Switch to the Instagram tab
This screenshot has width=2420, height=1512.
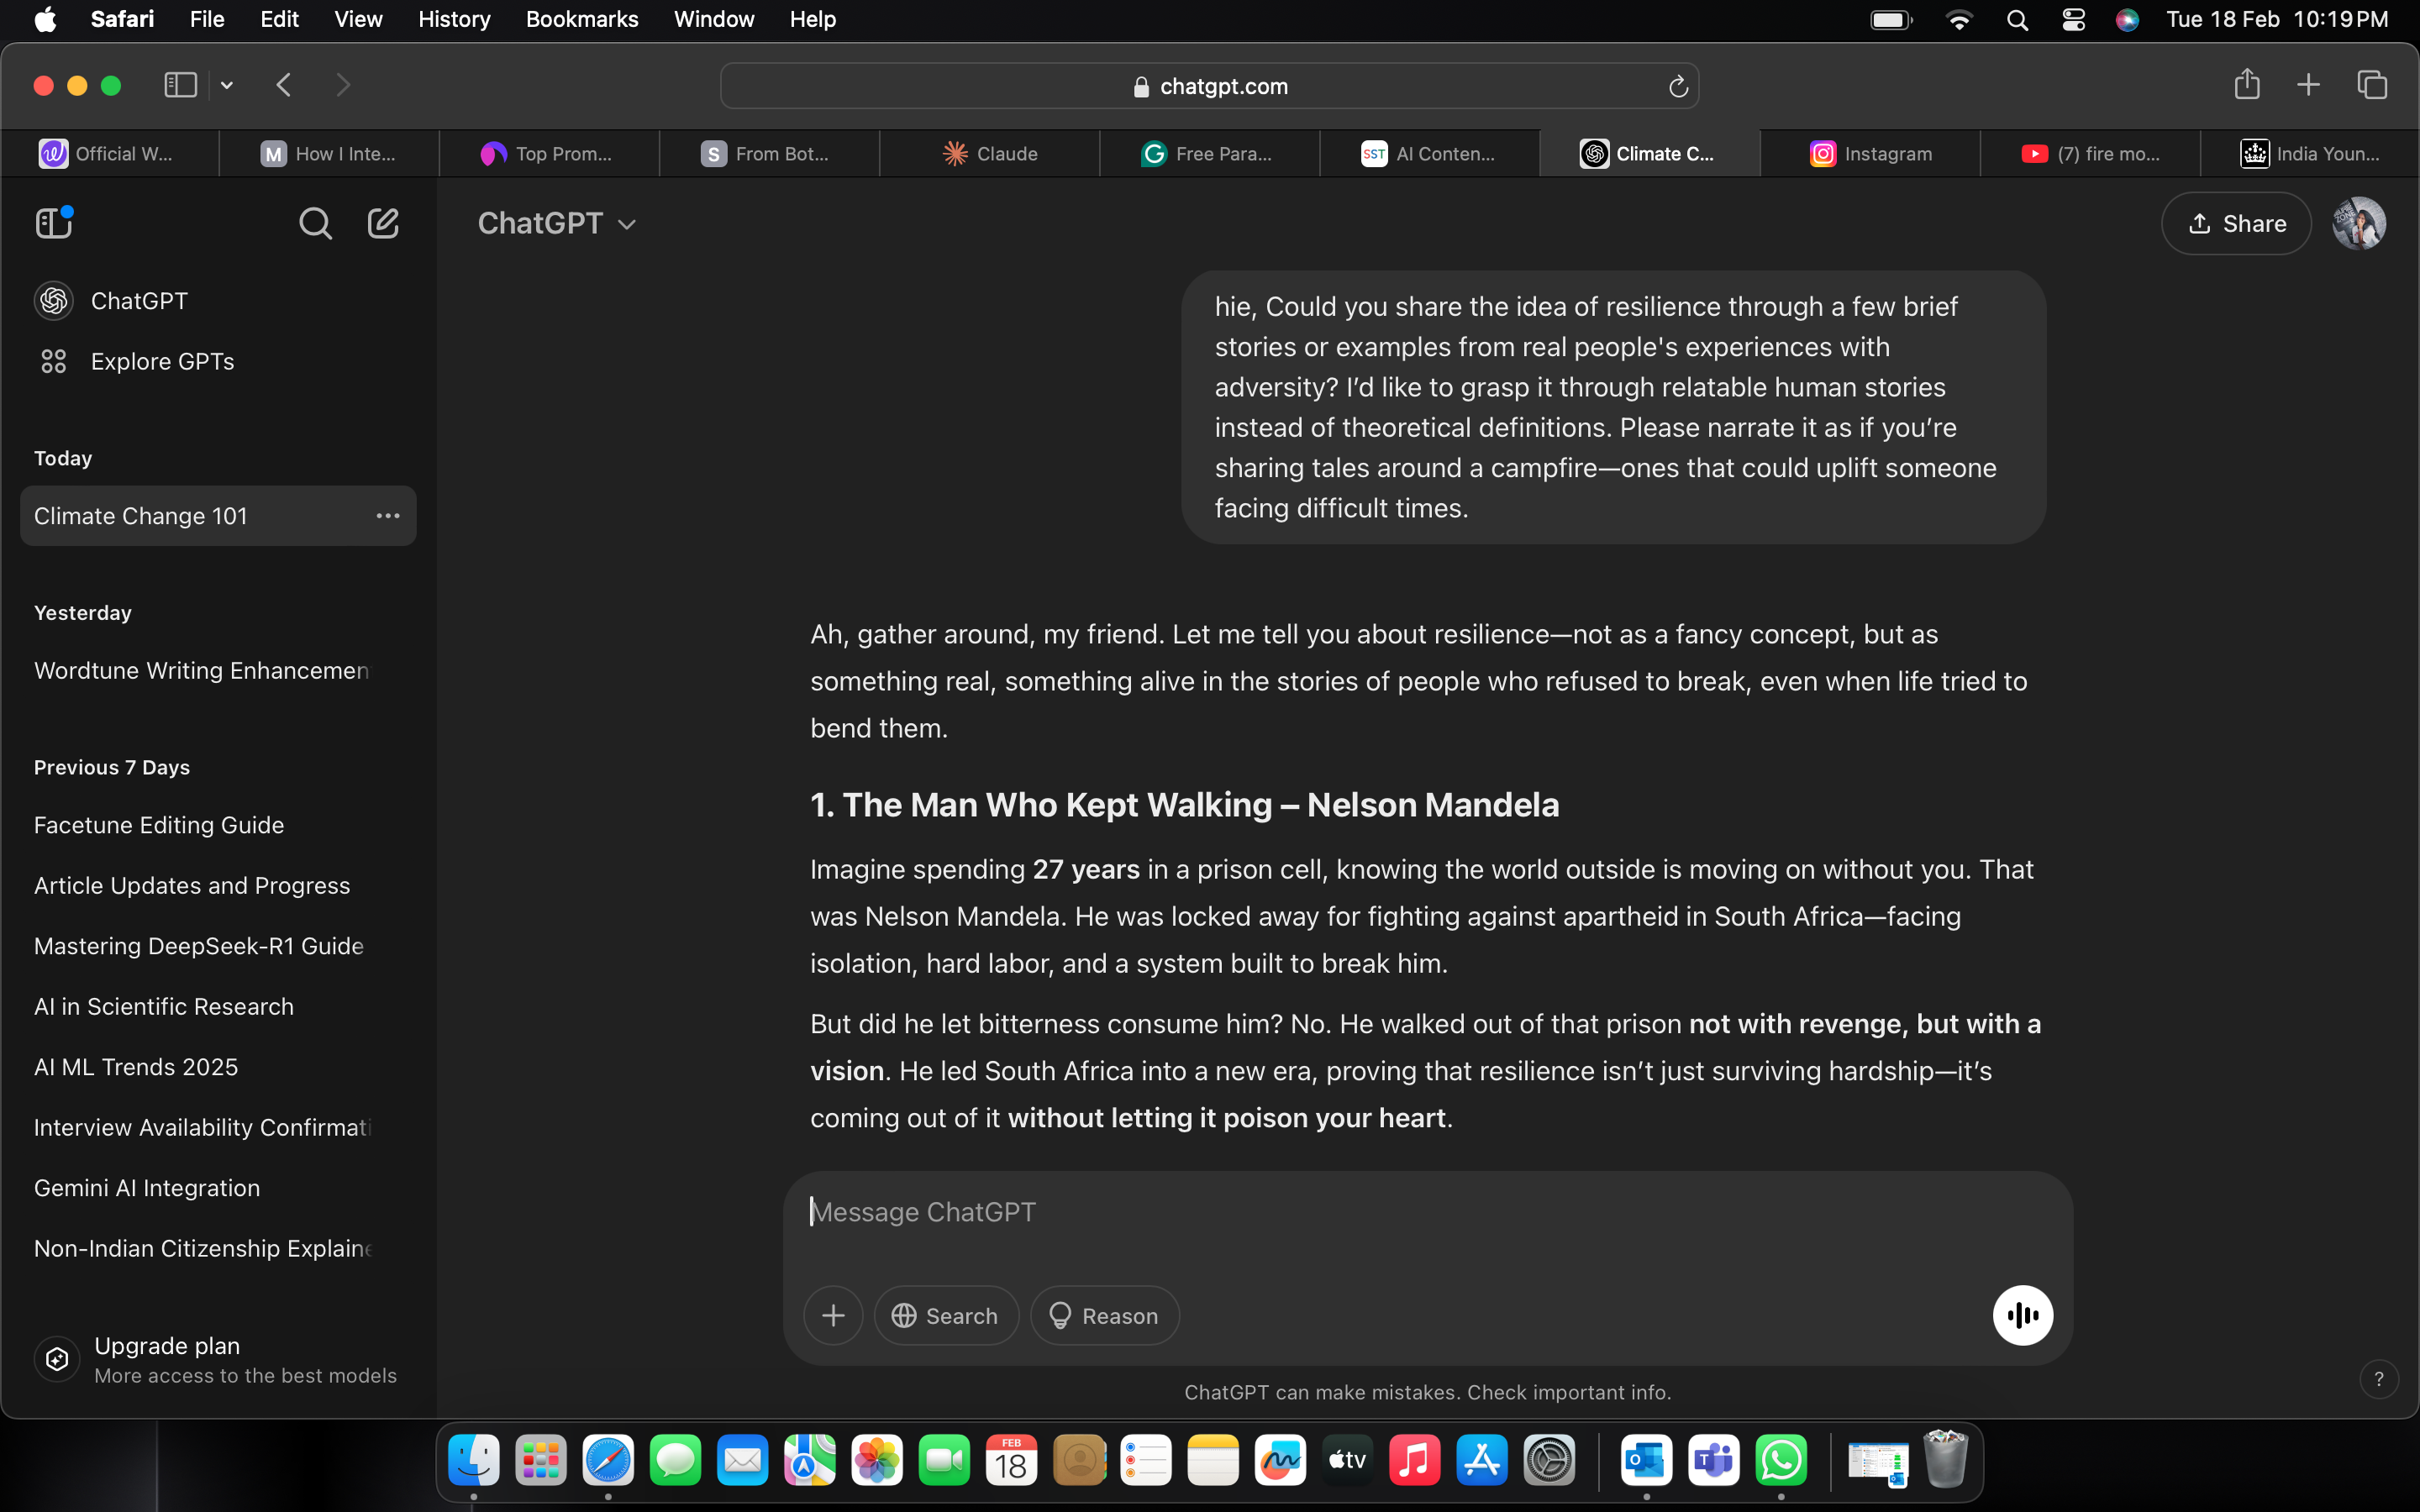(x=1870, y=154)
